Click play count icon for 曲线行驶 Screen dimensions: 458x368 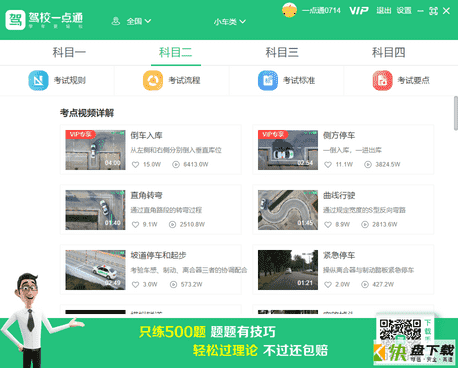click(365, 224)
